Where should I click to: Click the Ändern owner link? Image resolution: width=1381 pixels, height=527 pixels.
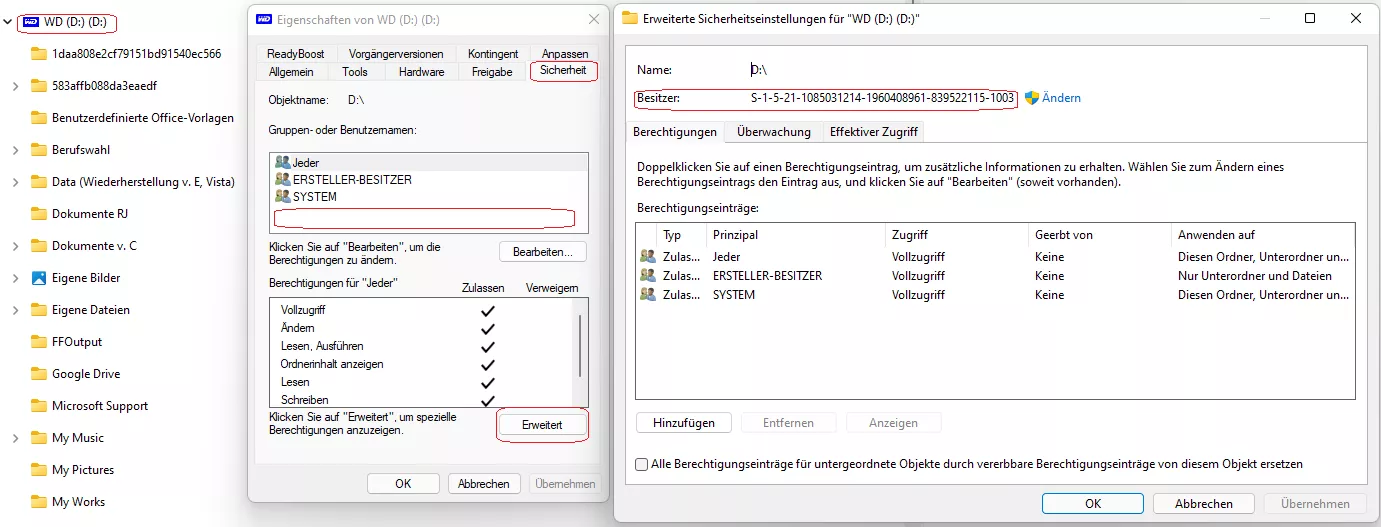pyautogui.click(x=1061, y=98)
